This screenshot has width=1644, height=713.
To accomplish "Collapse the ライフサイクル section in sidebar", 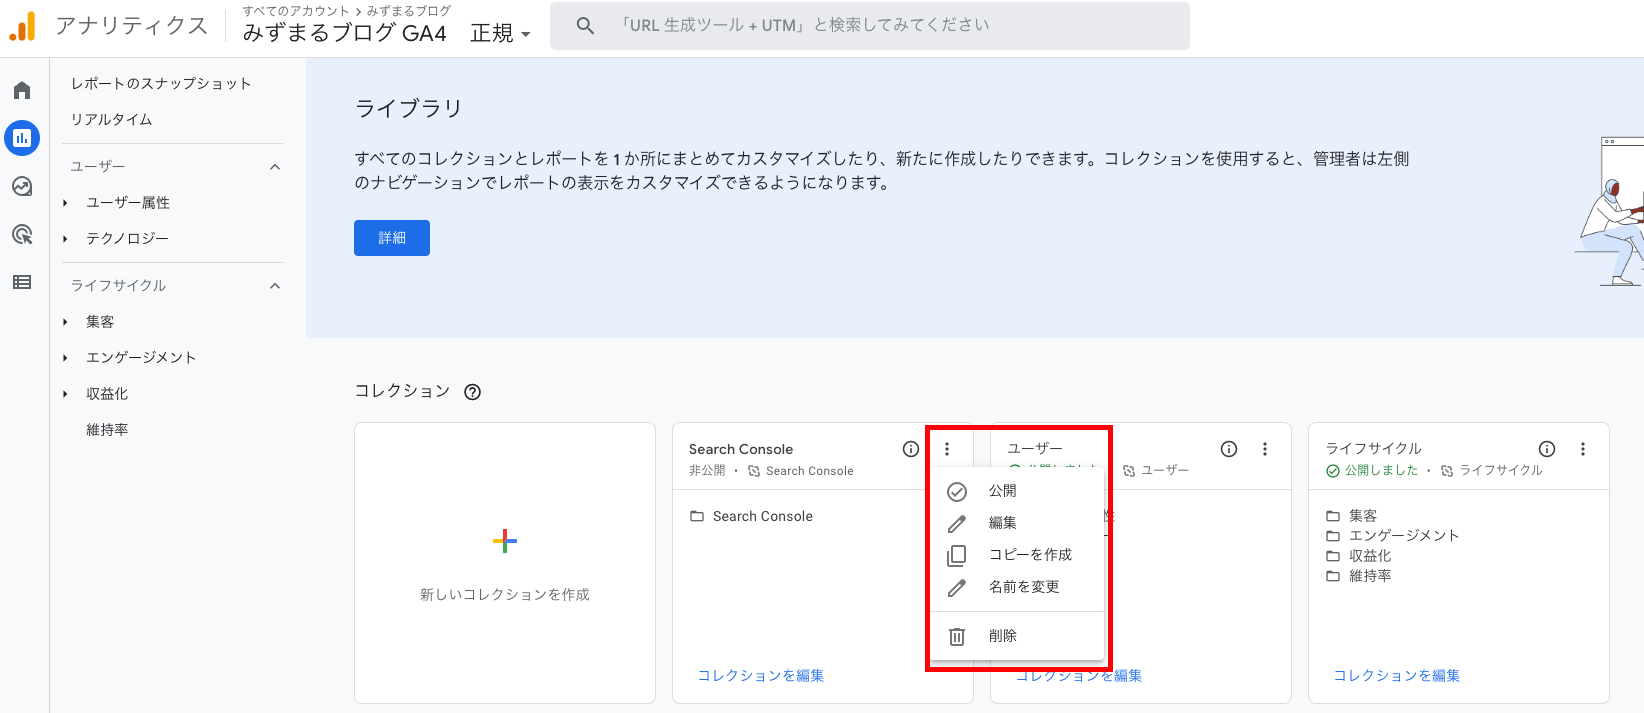I will tap(275, 286).
